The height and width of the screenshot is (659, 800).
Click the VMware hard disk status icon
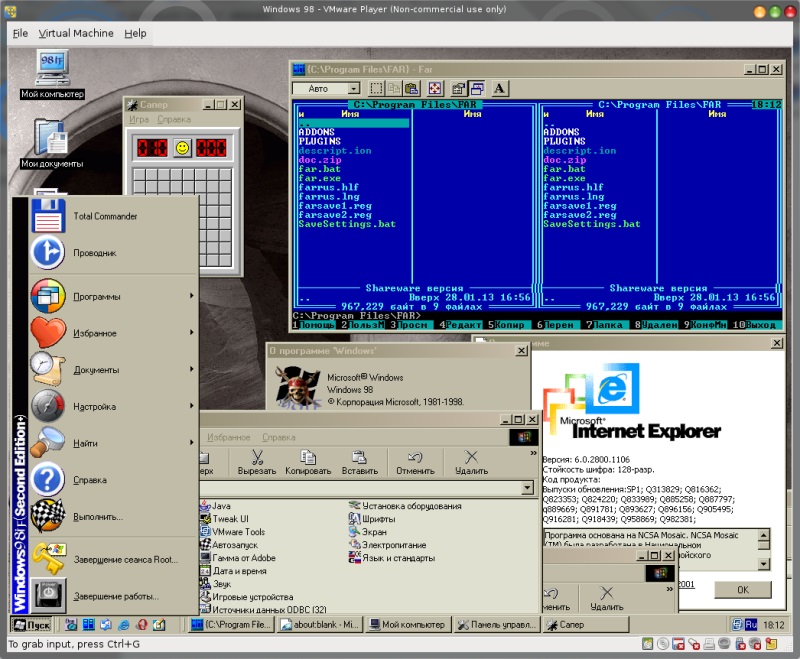point(647,644)
